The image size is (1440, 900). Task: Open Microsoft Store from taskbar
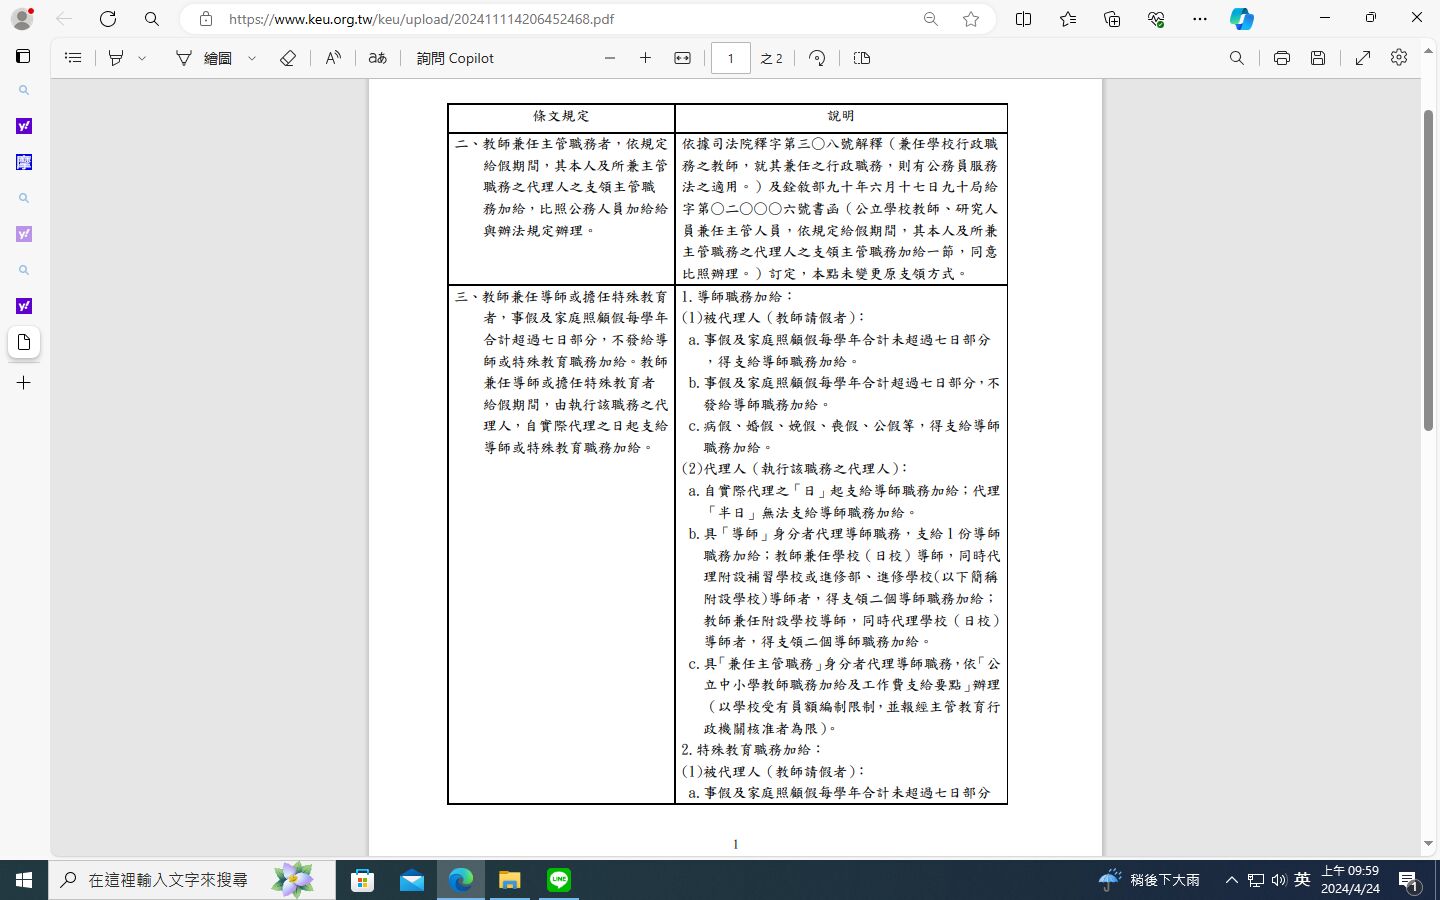click(x=362, y=880)
